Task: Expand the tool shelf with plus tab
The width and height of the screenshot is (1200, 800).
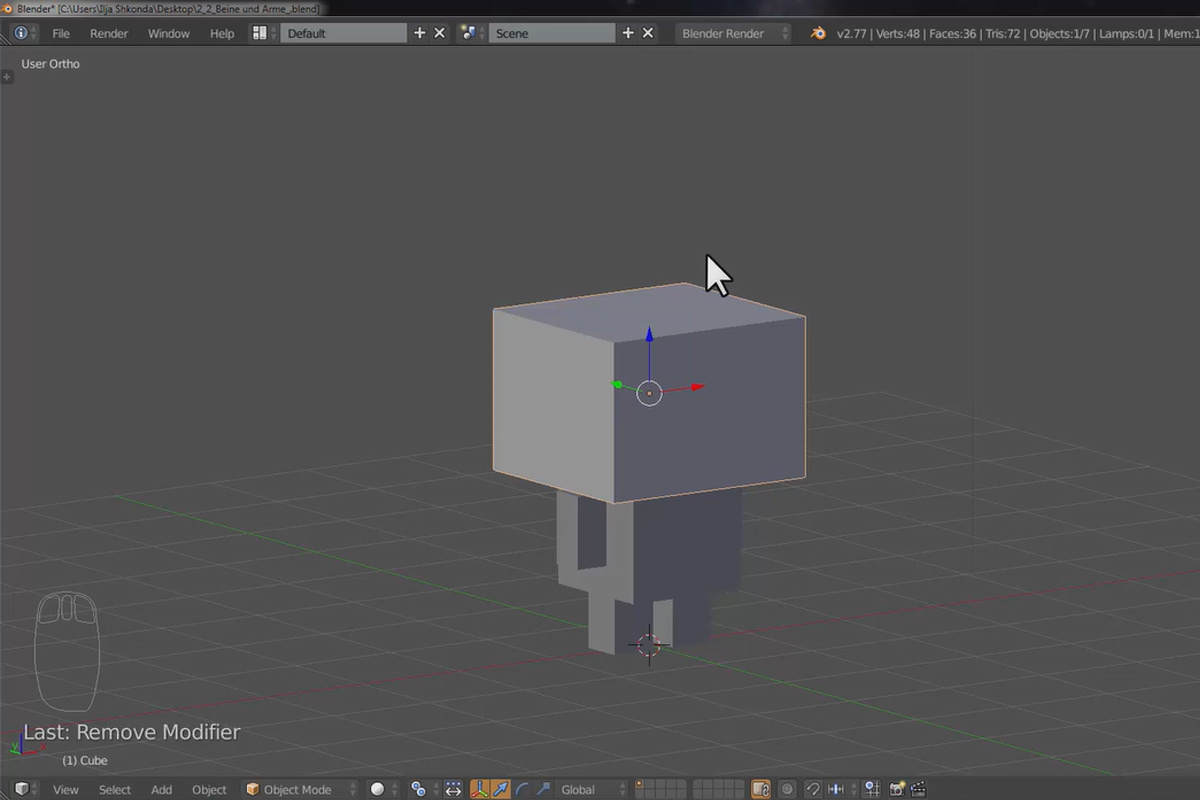Action: coord(7,76)
